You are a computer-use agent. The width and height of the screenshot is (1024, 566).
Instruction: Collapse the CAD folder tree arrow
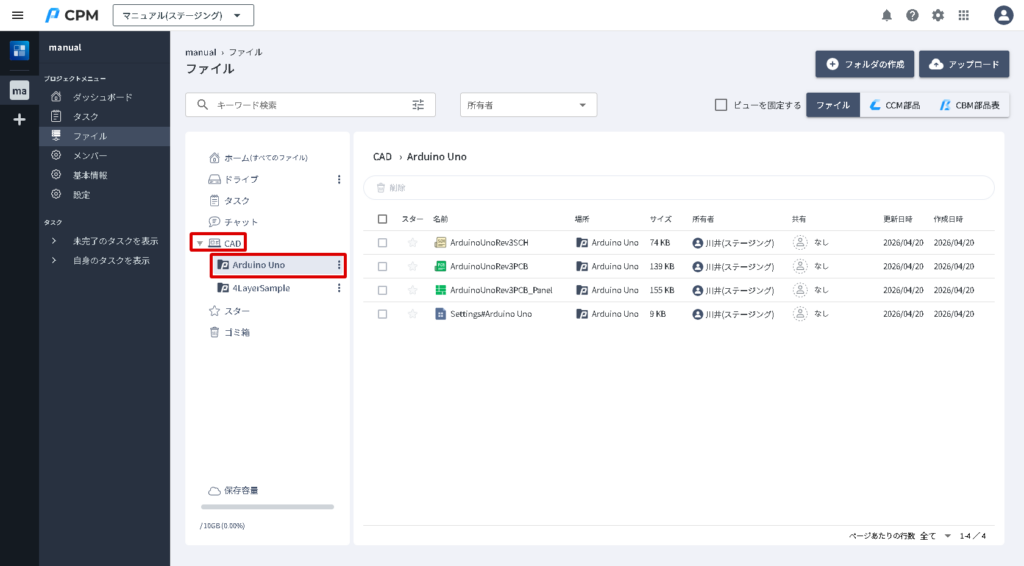[x=199, y=243]
